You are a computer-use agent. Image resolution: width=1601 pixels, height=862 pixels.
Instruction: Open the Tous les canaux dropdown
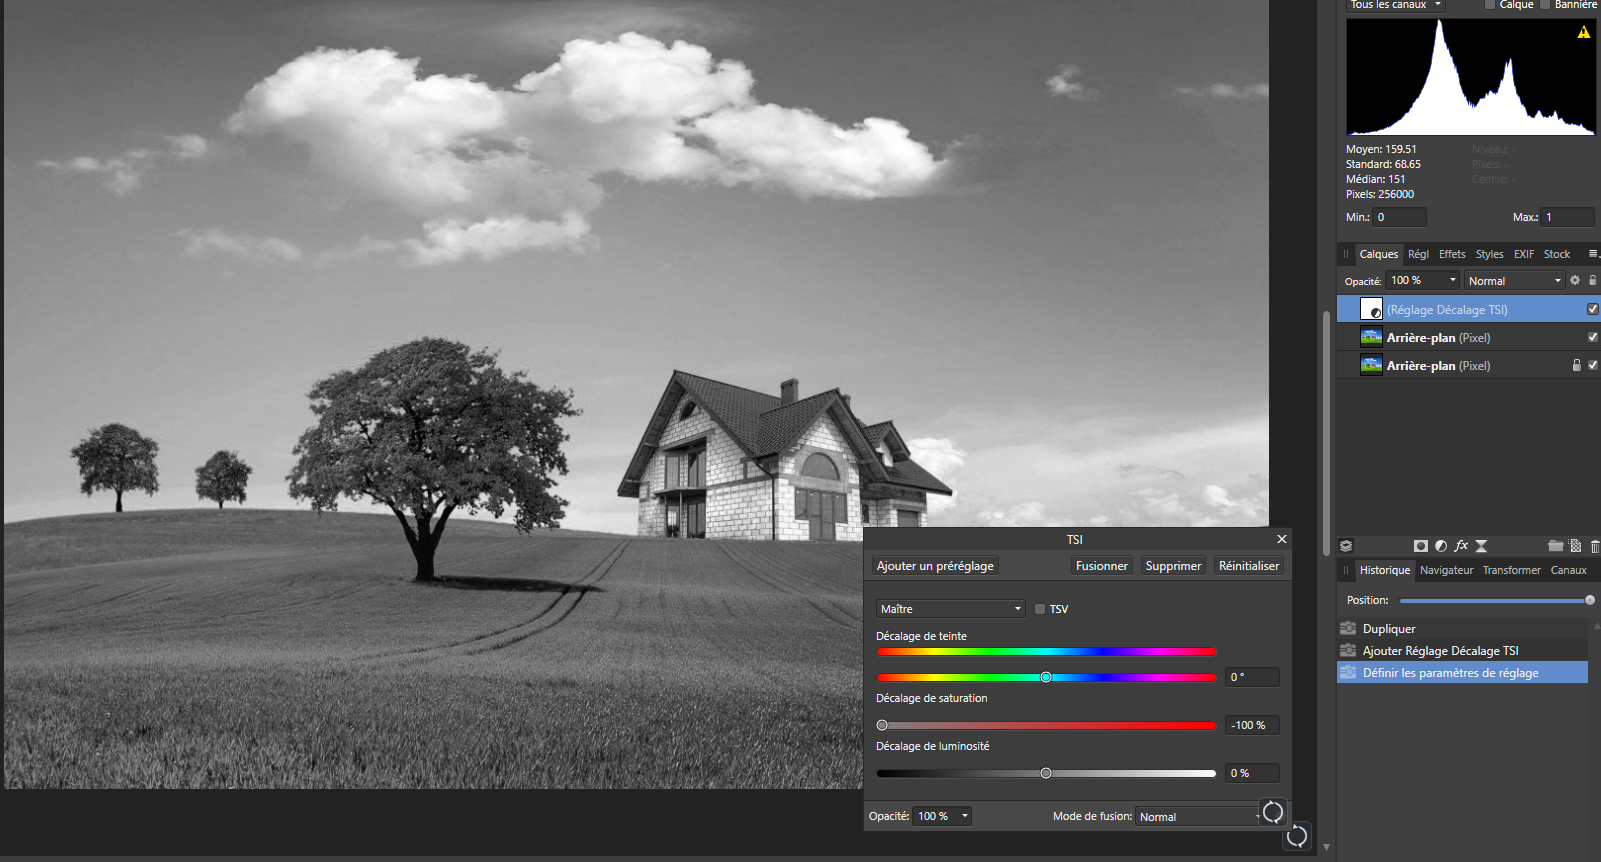(x=1395, y=5)
